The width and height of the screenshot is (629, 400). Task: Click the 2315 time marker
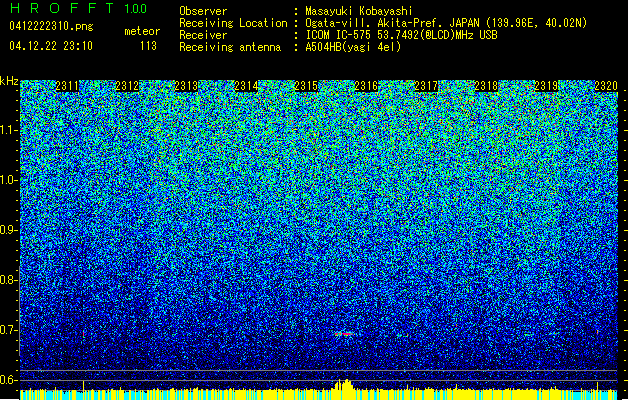click(x=306, y=86)
